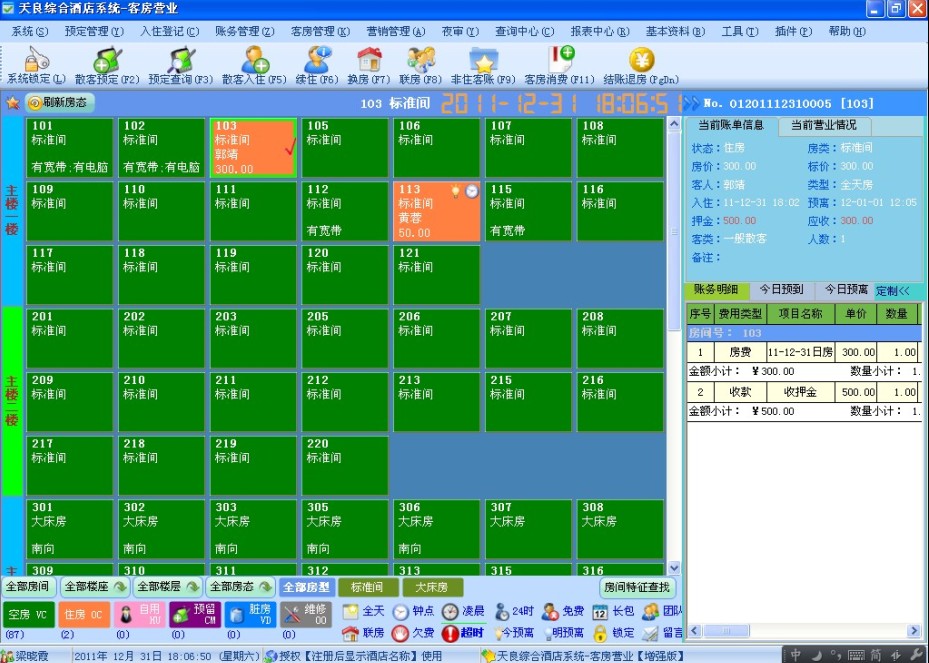Expand the 全部楼层 floor dropdown
This screenshot has width=929, height=663.
[167, 587]
